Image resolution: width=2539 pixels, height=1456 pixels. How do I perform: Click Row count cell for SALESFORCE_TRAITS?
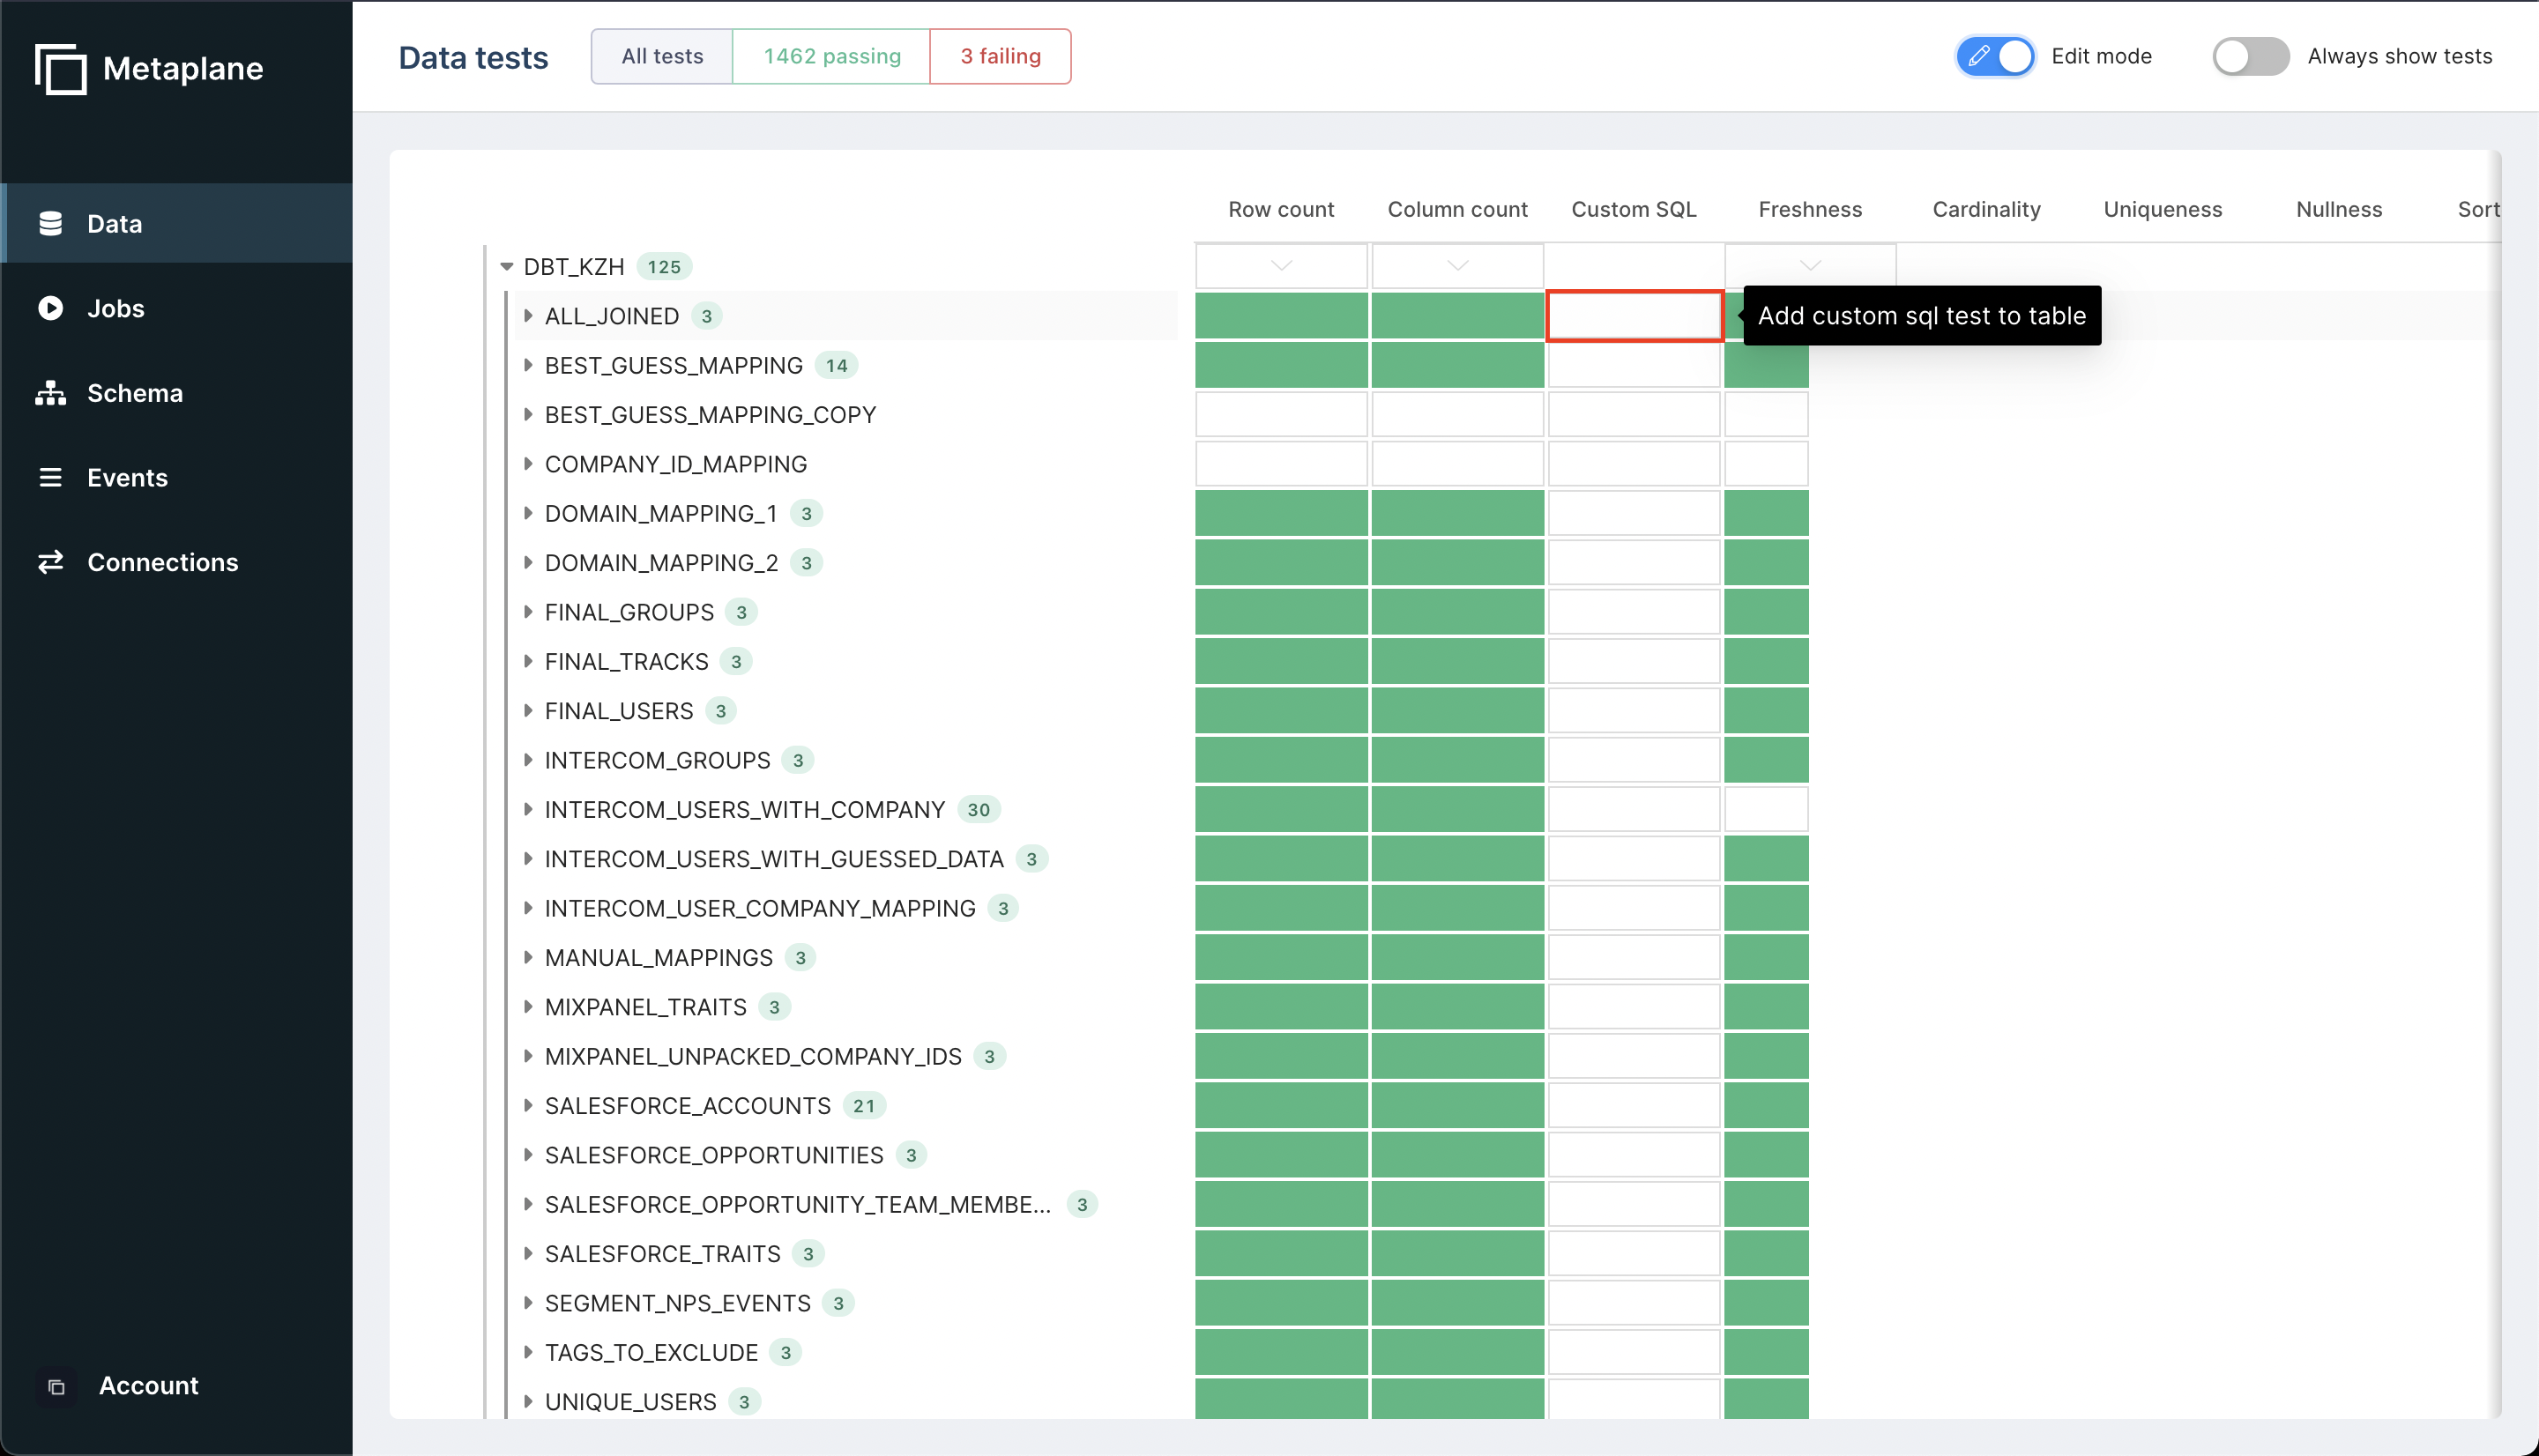pos(1281,1253)
